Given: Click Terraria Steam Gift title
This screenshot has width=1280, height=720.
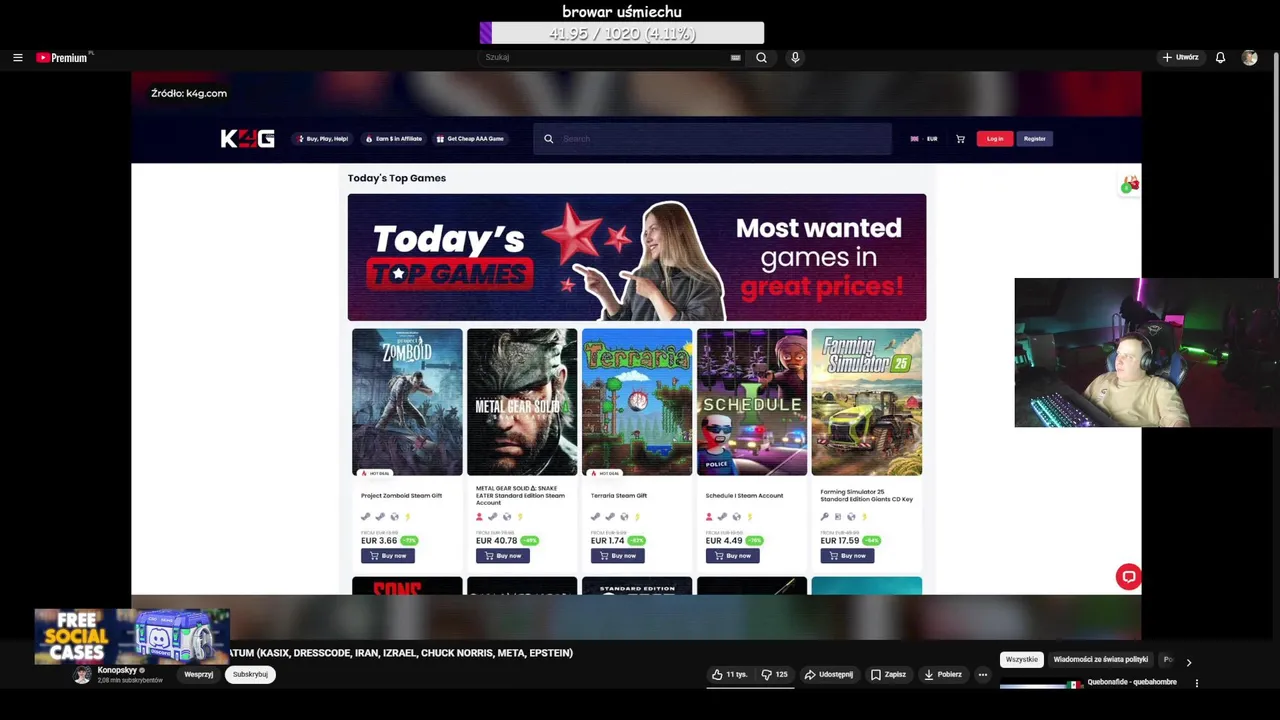Looking at the screenshot, I should tap(618, 495).
